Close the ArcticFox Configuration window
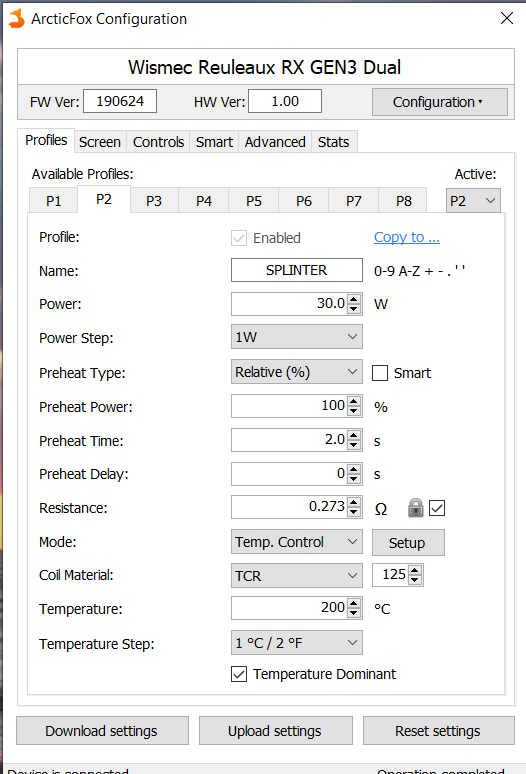 coord(506,18)
